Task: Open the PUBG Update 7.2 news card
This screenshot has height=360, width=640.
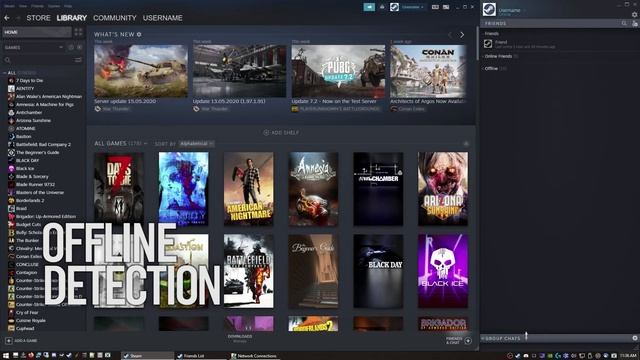Action: [338, 71]
